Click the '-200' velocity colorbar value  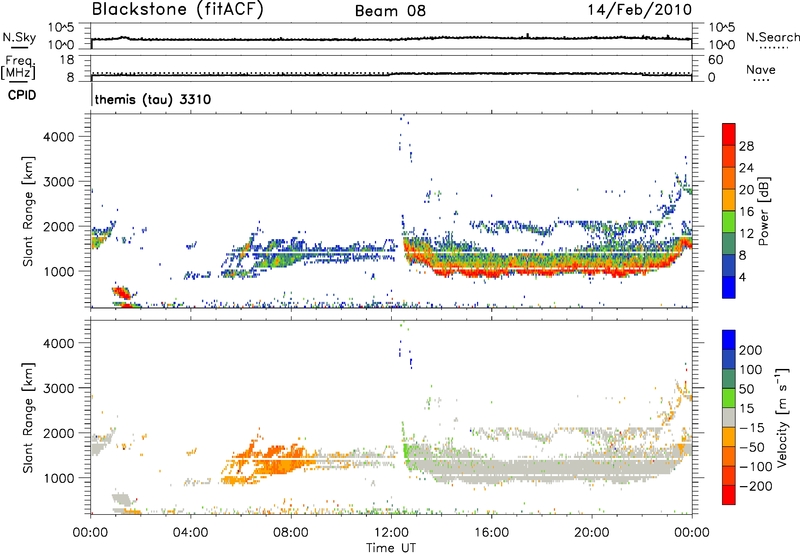(x=756, y=486)
